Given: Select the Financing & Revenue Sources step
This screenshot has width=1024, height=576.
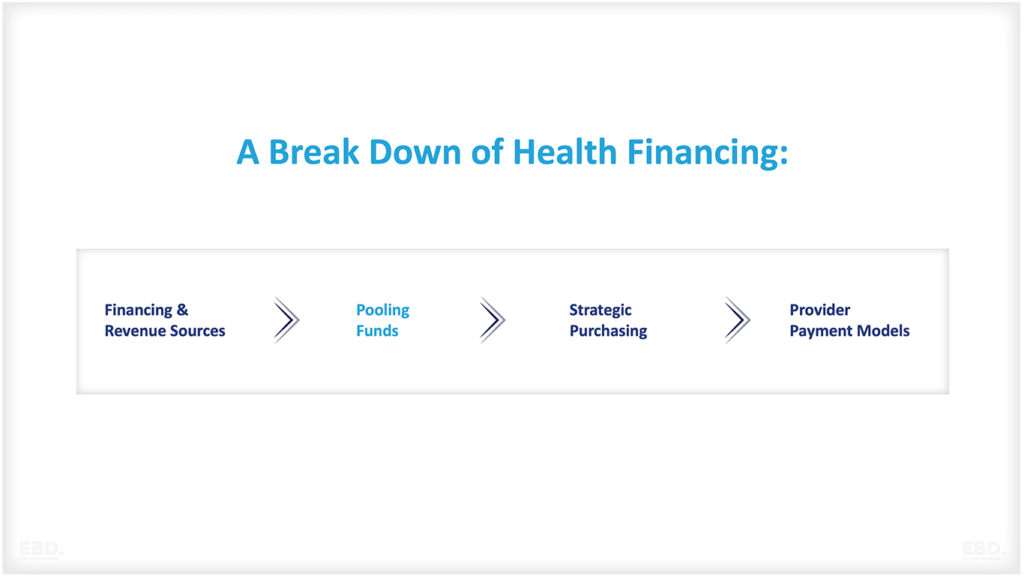Looking at the screenshot, I should 165,320.
